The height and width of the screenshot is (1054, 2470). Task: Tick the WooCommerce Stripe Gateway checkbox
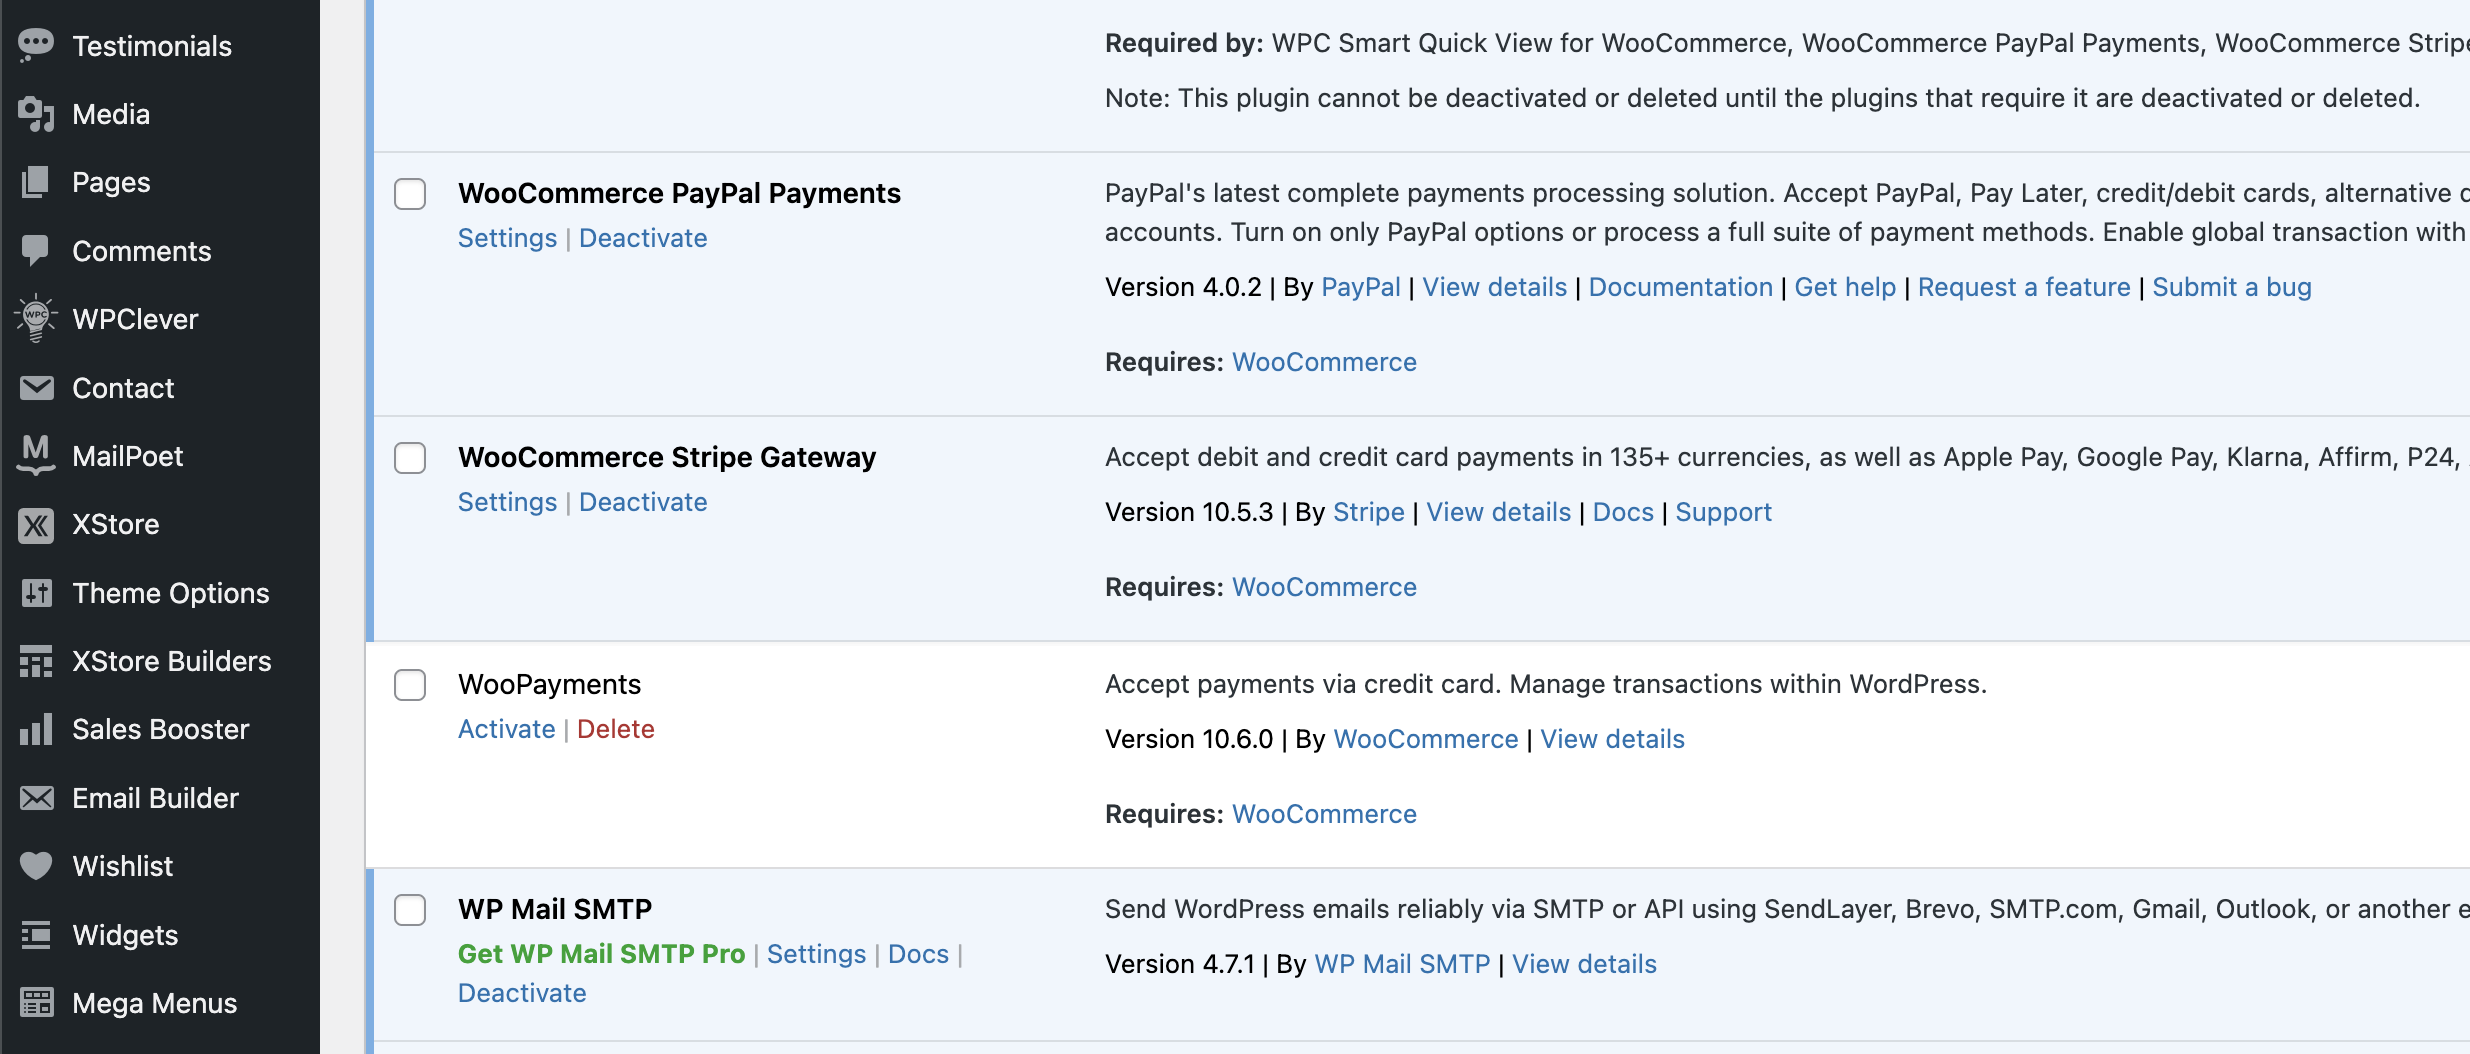click(x=410, y=458)
